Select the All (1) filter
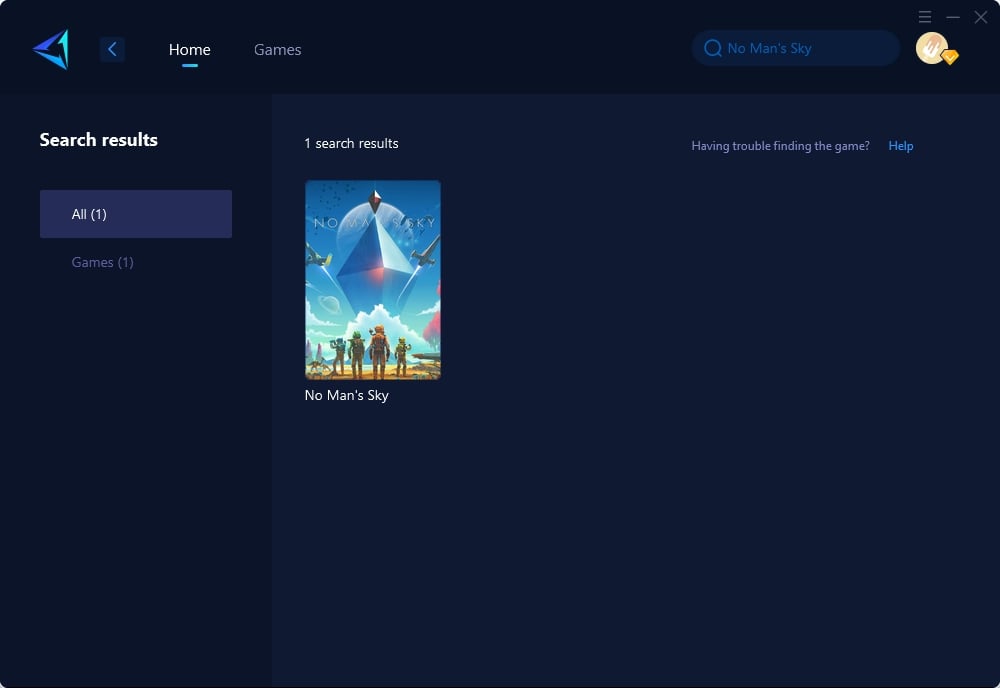The image size is (1000, 688). click(136, 214)
